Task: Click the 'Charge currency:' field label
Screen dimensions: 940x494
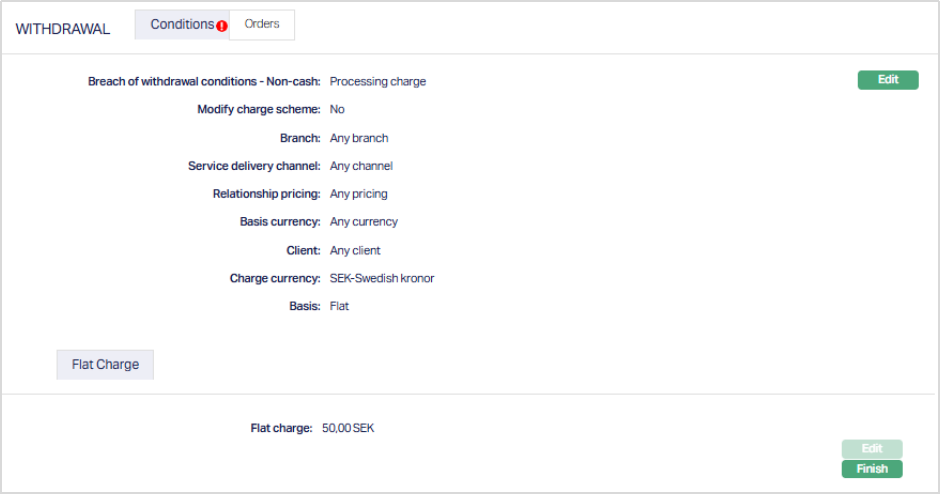Action: pos(275,278)
